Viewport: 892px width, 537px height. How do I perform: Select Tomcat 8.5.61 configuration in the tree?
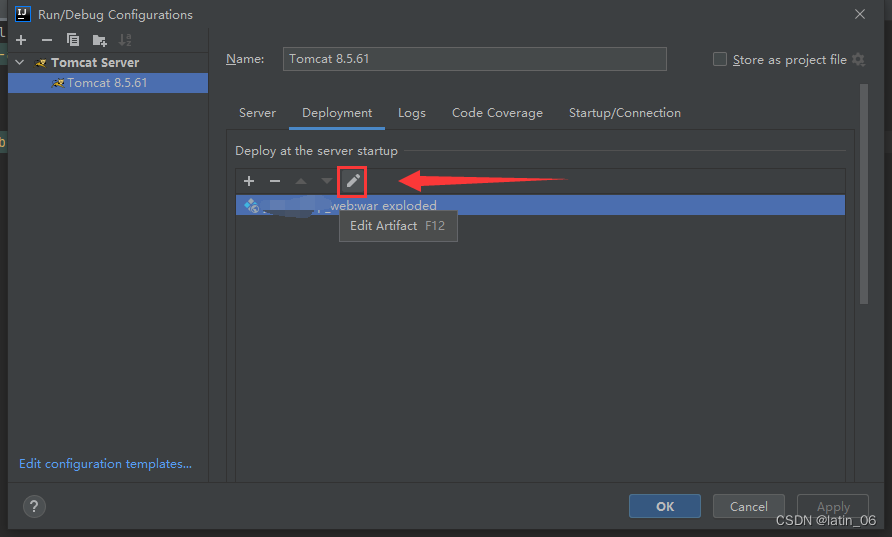coord(108,83)
